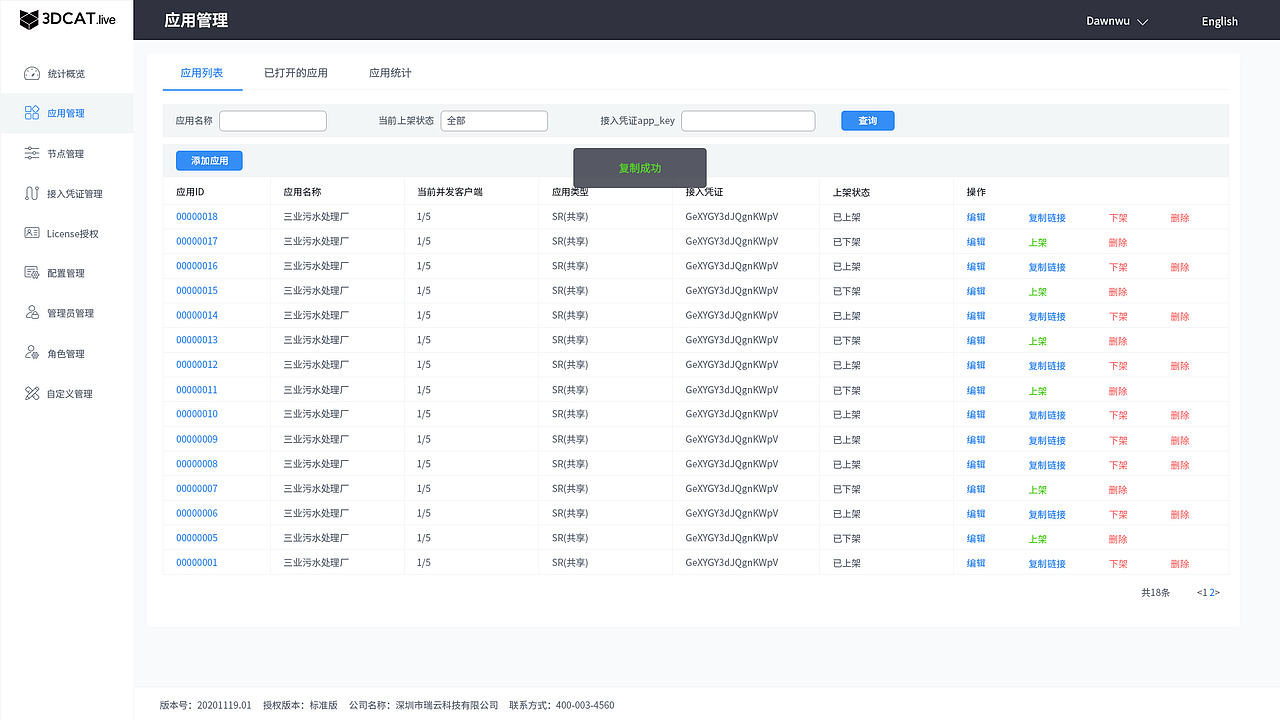Open the 当前上架状态 dropdown
Viewport: 1280px width, 720px height.
[x=494, y=121]
